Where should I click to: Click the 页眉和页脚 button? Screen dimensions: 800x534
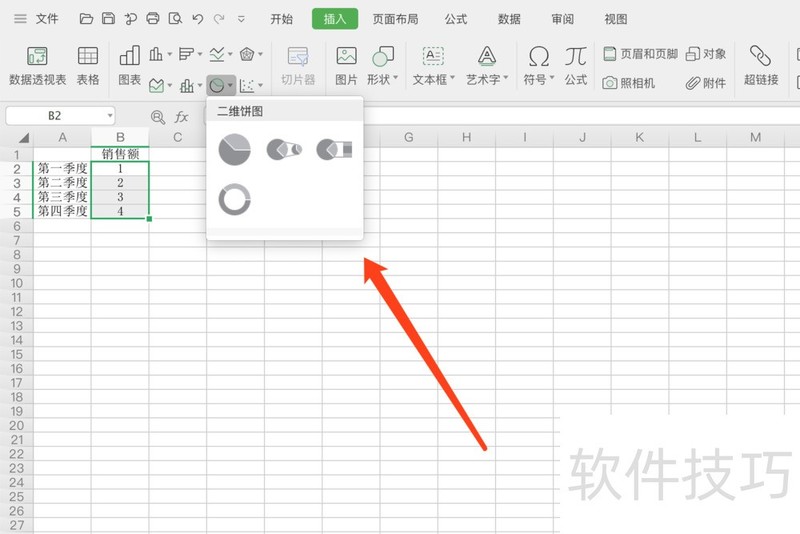pos(641,54)
